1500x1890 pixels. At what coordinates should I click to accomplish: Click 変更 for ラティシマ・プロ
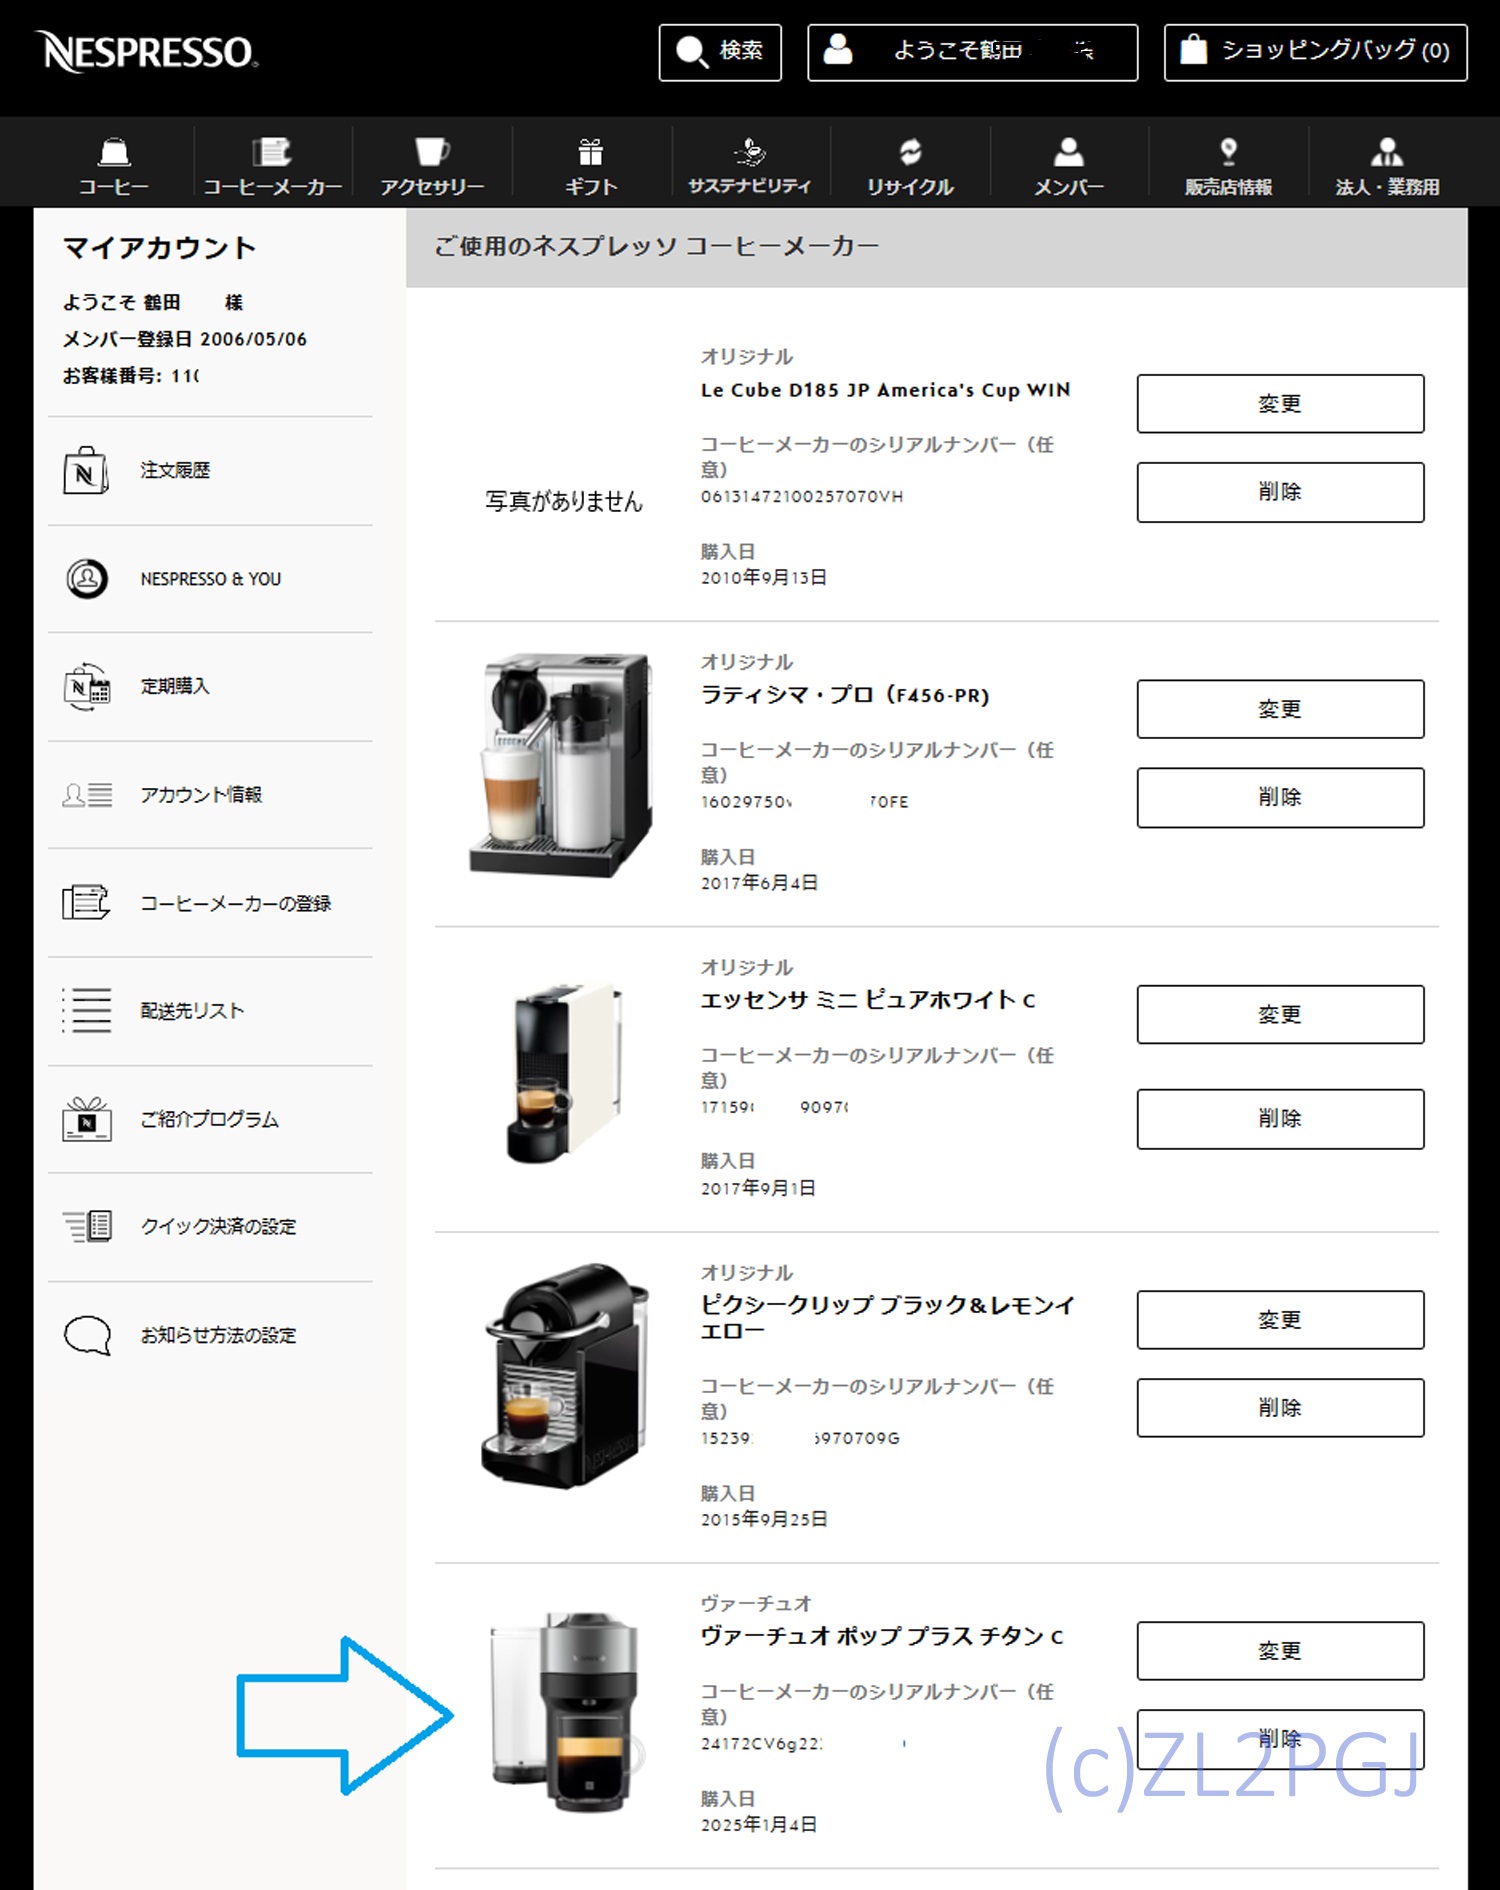click(1280, 709)
